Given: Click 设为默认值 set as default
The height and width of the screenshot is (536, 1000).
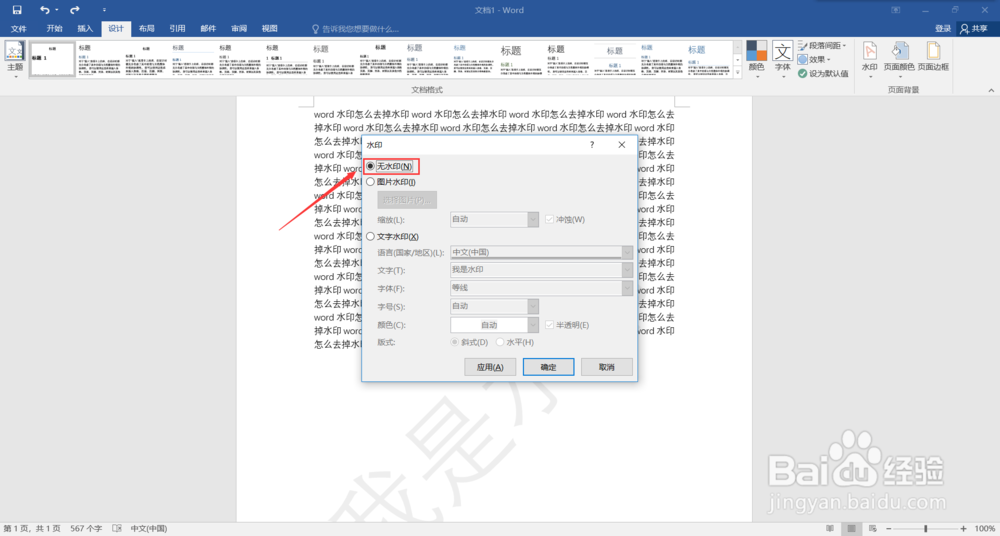Looking at the screenshot, I should [x=823, y=73].
